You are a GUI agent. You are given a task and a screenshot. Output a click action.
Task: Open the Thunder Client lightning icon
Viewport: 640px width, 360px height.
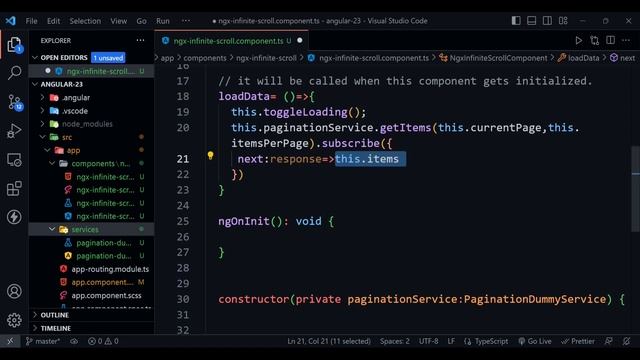(14, 217)
